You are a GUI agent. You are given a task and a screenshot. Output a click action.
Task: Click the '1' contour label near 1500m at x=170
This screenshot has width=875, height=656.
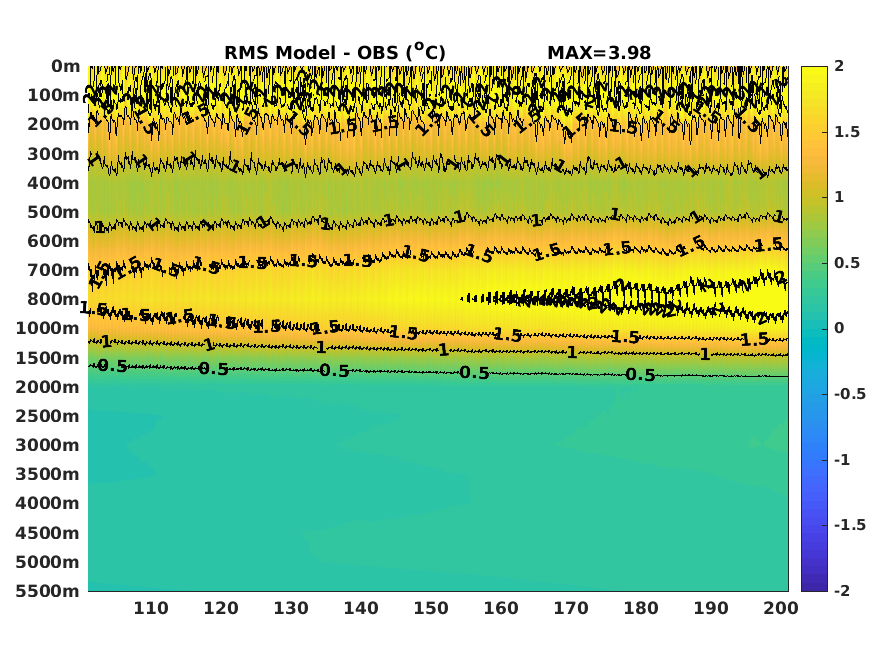click(x=572, y=353)
